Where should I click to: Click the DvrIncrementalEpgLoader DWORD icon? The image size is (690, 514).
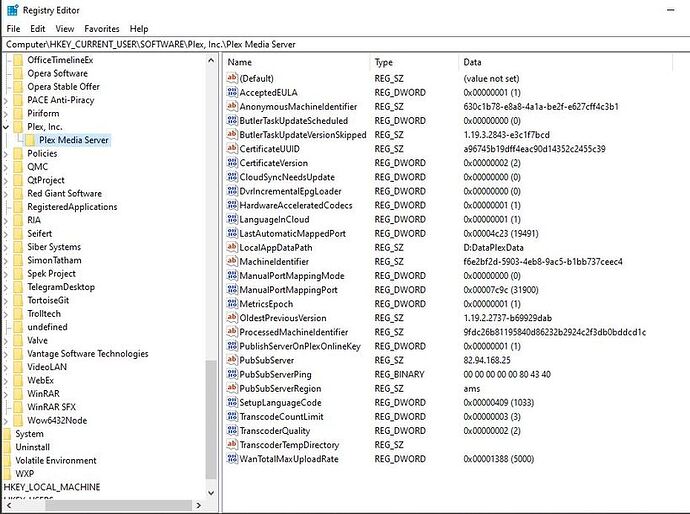pyautogui.click(x=232, y=191)
